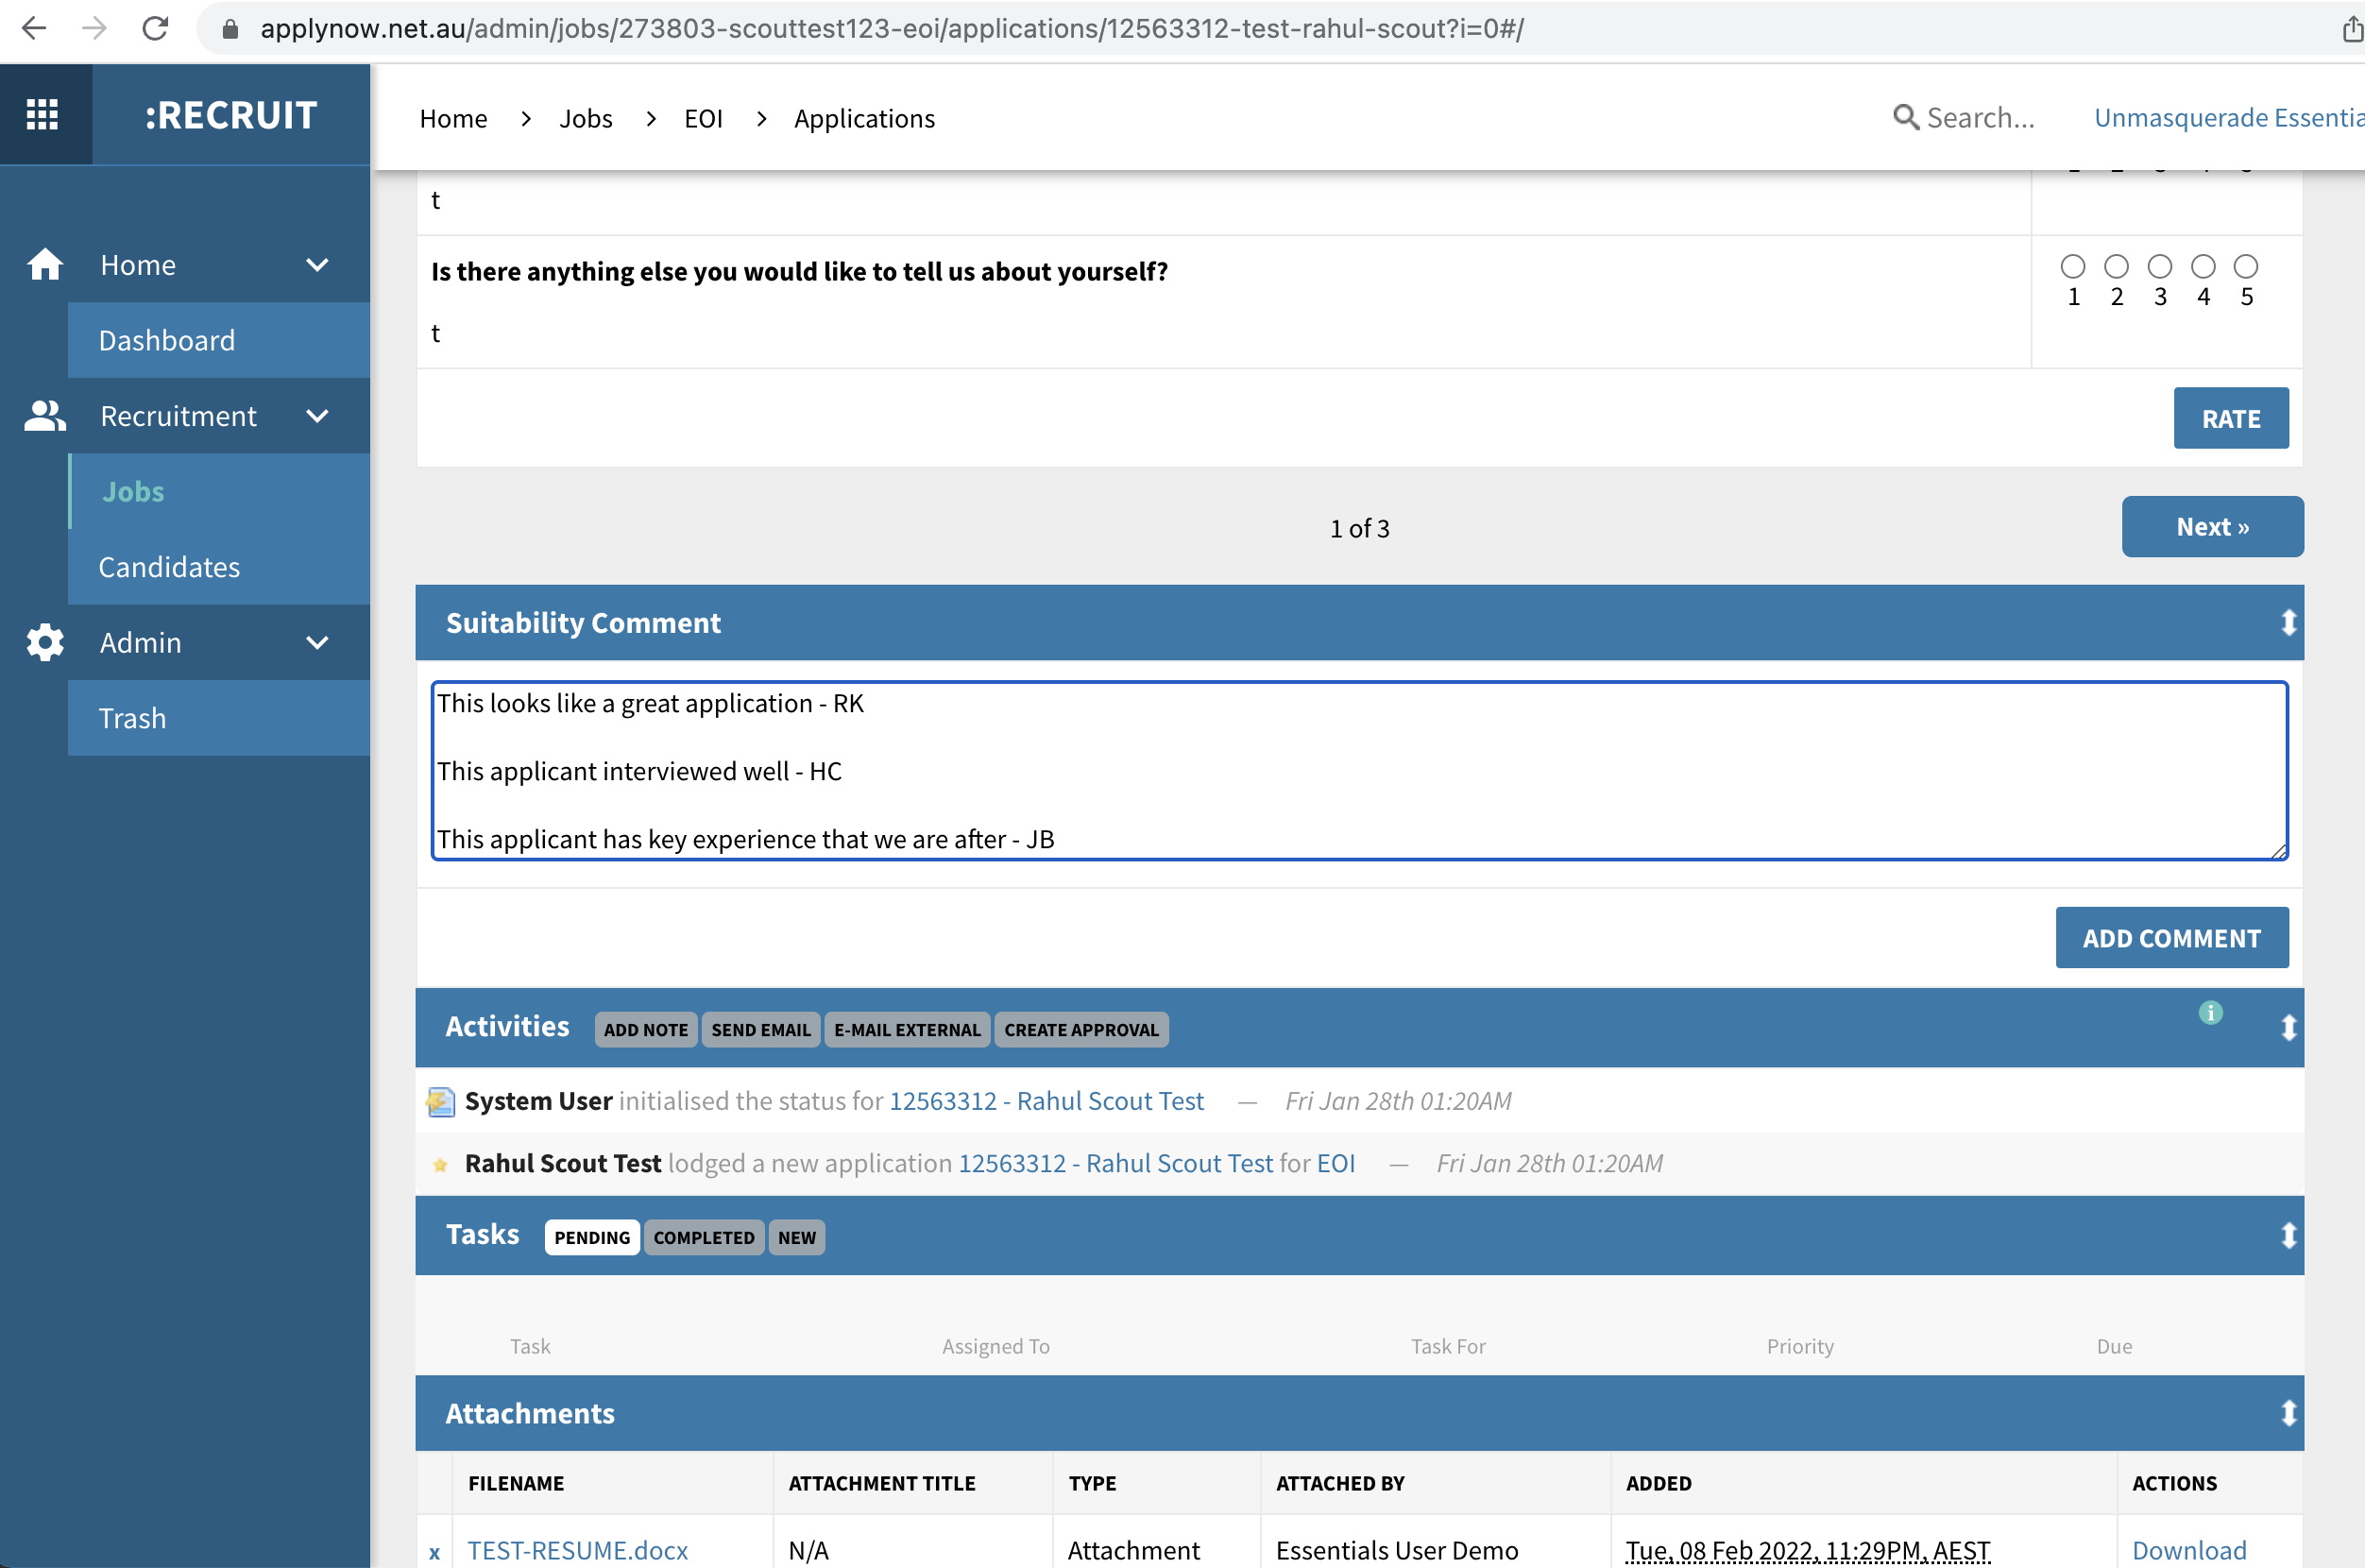The width and height of the screenshot is (2365, 1568).
Task: Open Trash in the sidebar
Action: coord(219,718)
